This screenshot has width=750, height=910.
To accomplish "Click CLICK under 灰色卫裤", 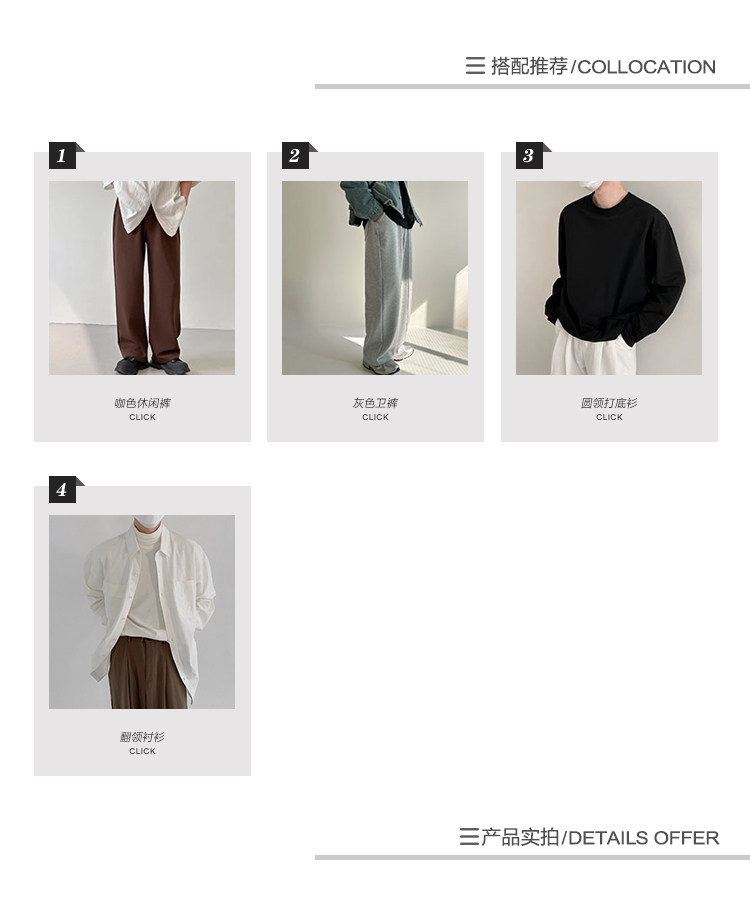I will 375,417.
